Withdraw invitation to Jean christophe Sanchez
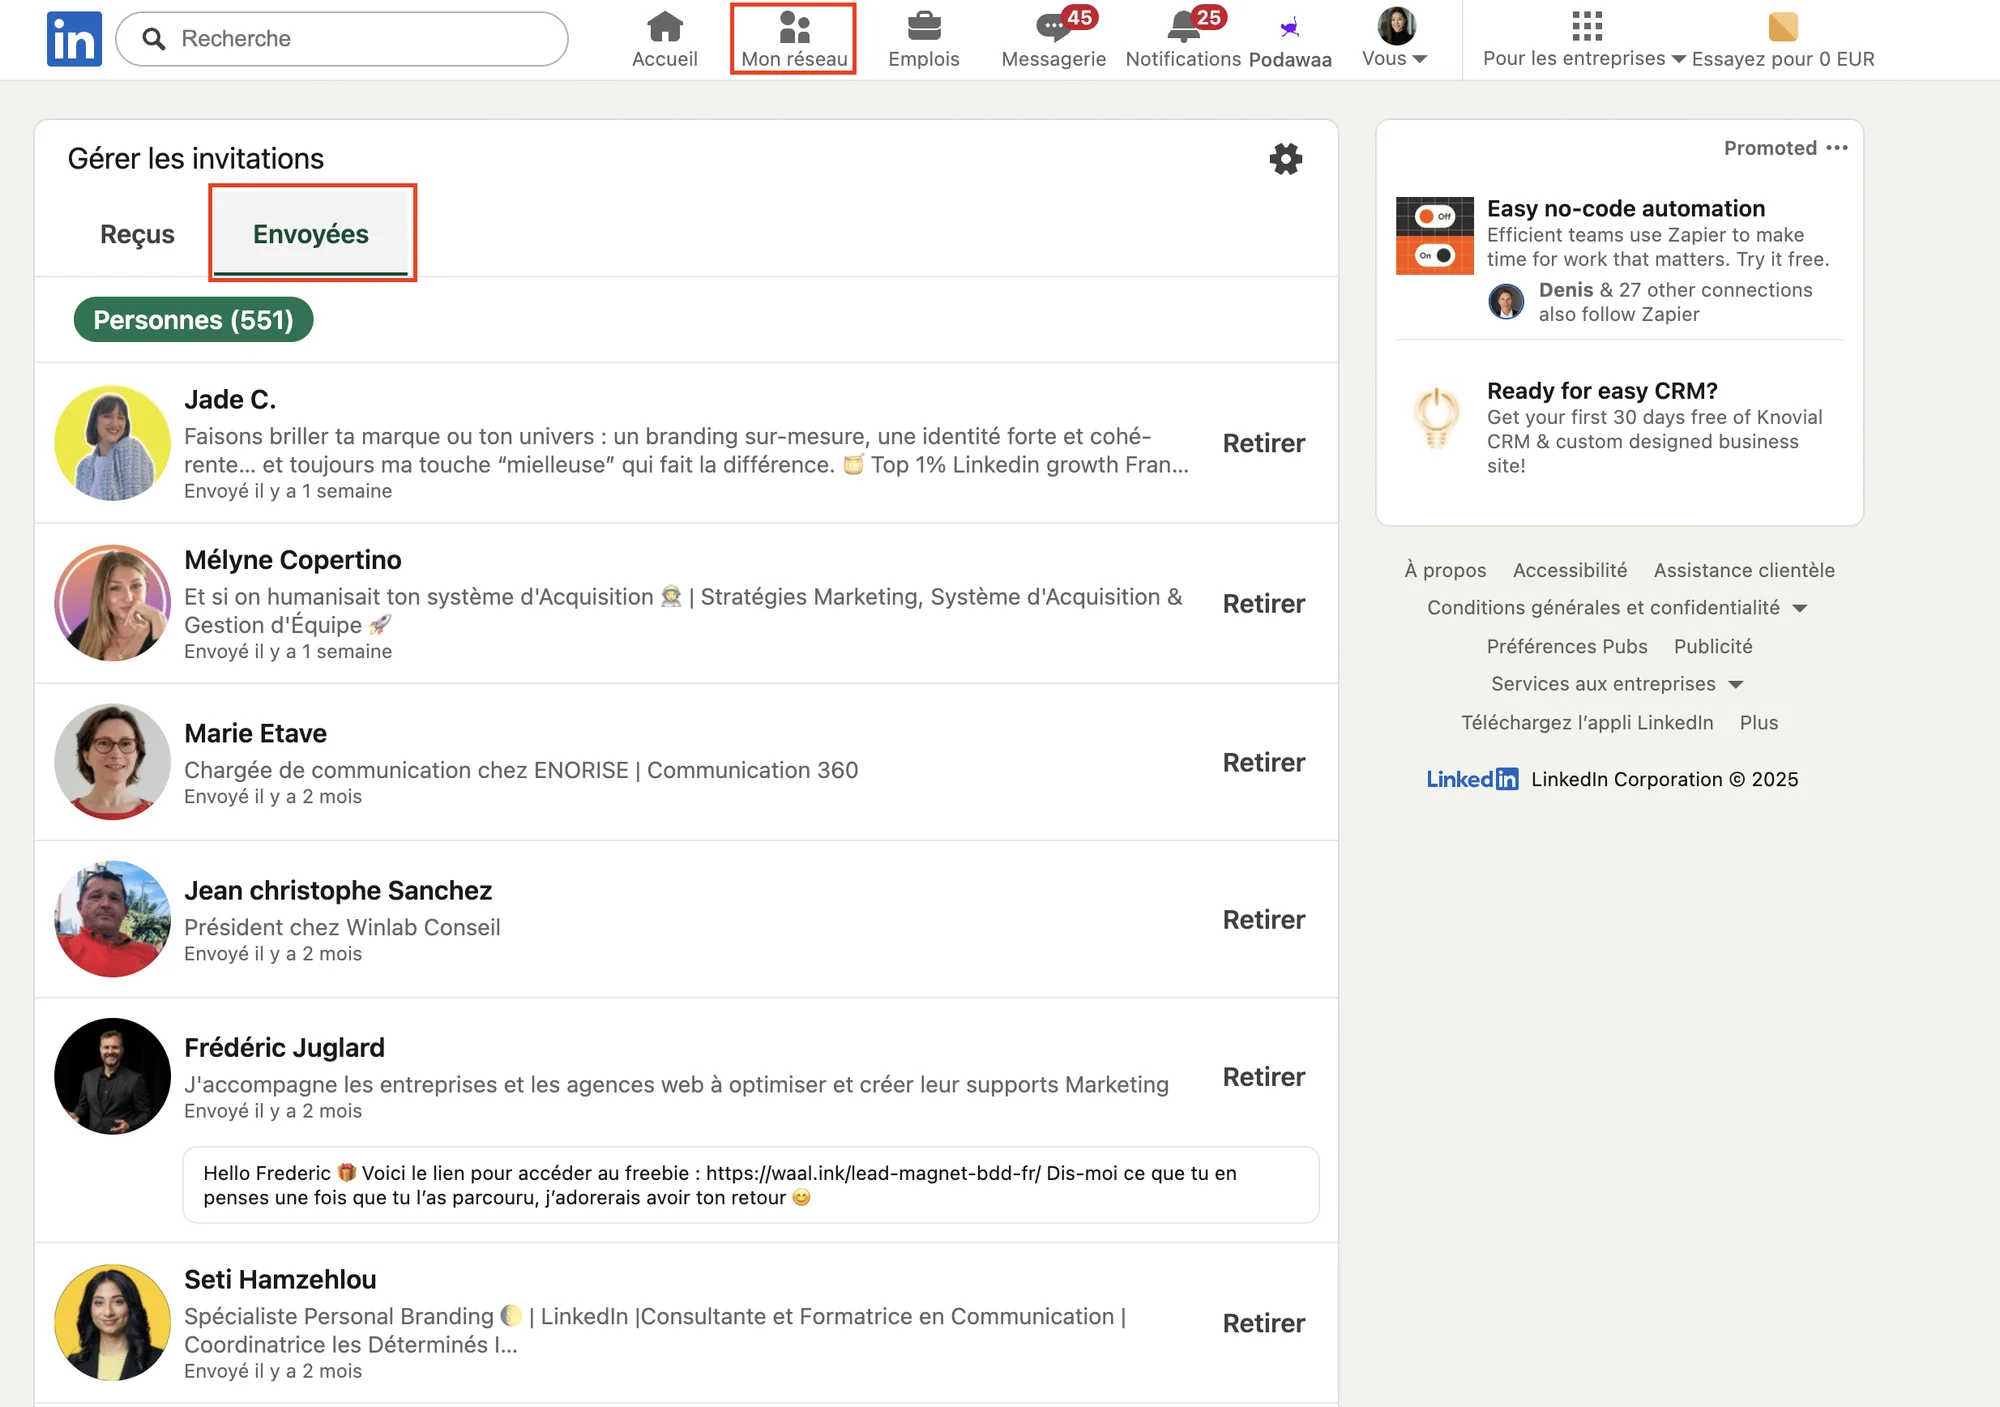 click(1264, 919)
